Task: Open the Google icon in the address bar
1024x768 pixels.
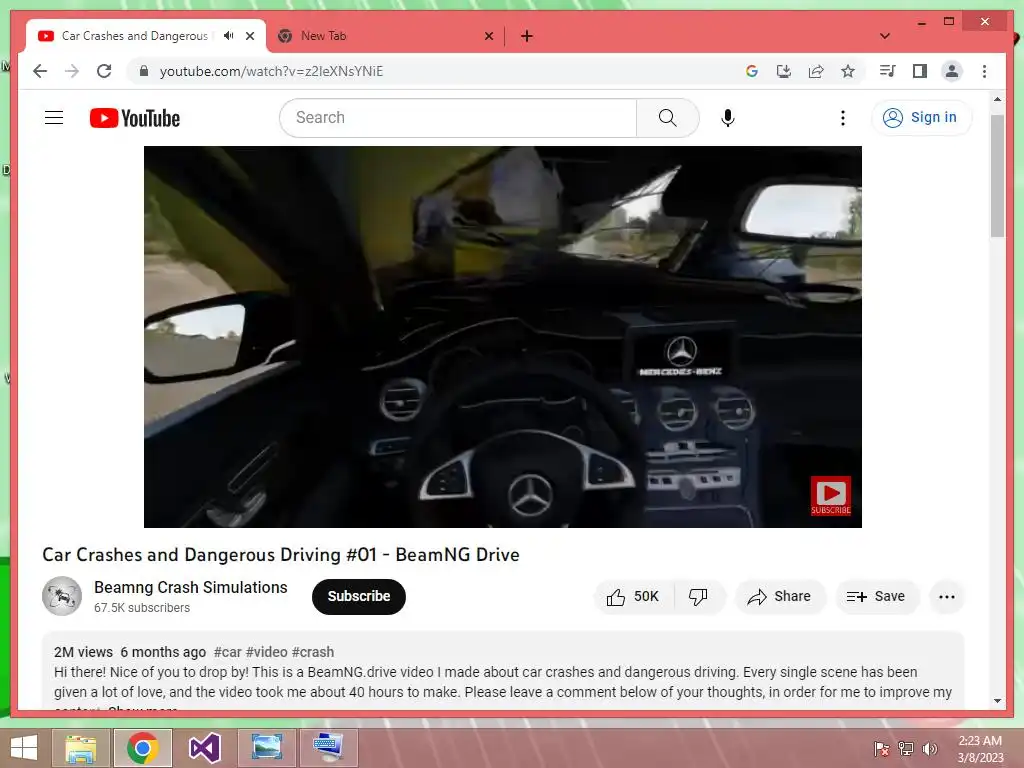Action: pyautogui.click(x=752, y=71)
